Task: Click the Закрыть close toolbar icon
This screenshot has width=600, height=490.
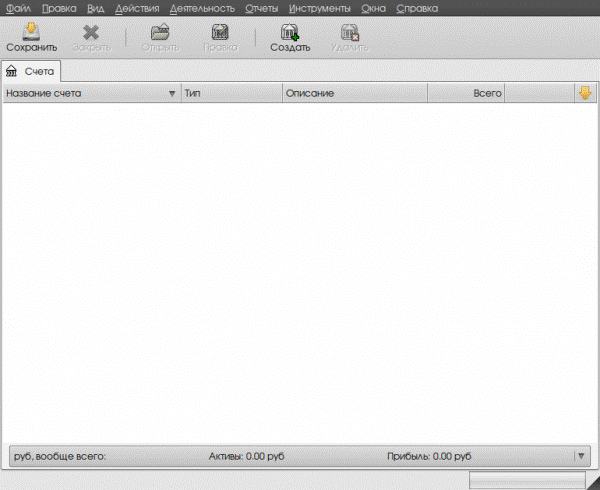Action: coord(91,33)
